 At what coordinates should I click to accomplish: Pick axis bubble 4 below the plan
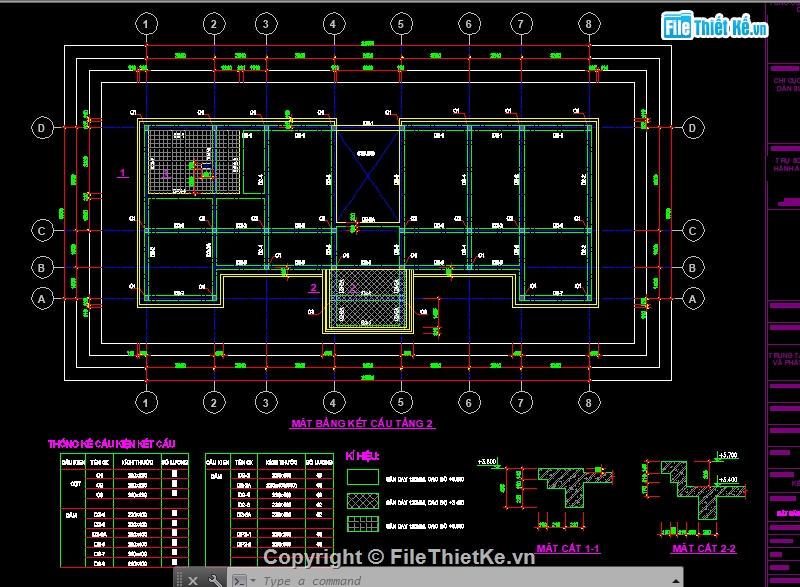point(333,403)
